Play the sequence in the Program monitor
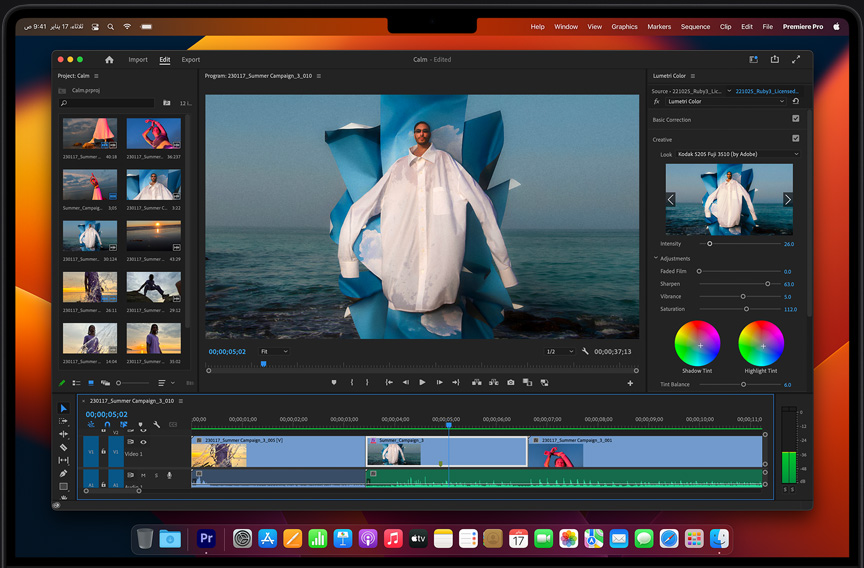This screenshot has width=864, height=568. click(422, 382)
